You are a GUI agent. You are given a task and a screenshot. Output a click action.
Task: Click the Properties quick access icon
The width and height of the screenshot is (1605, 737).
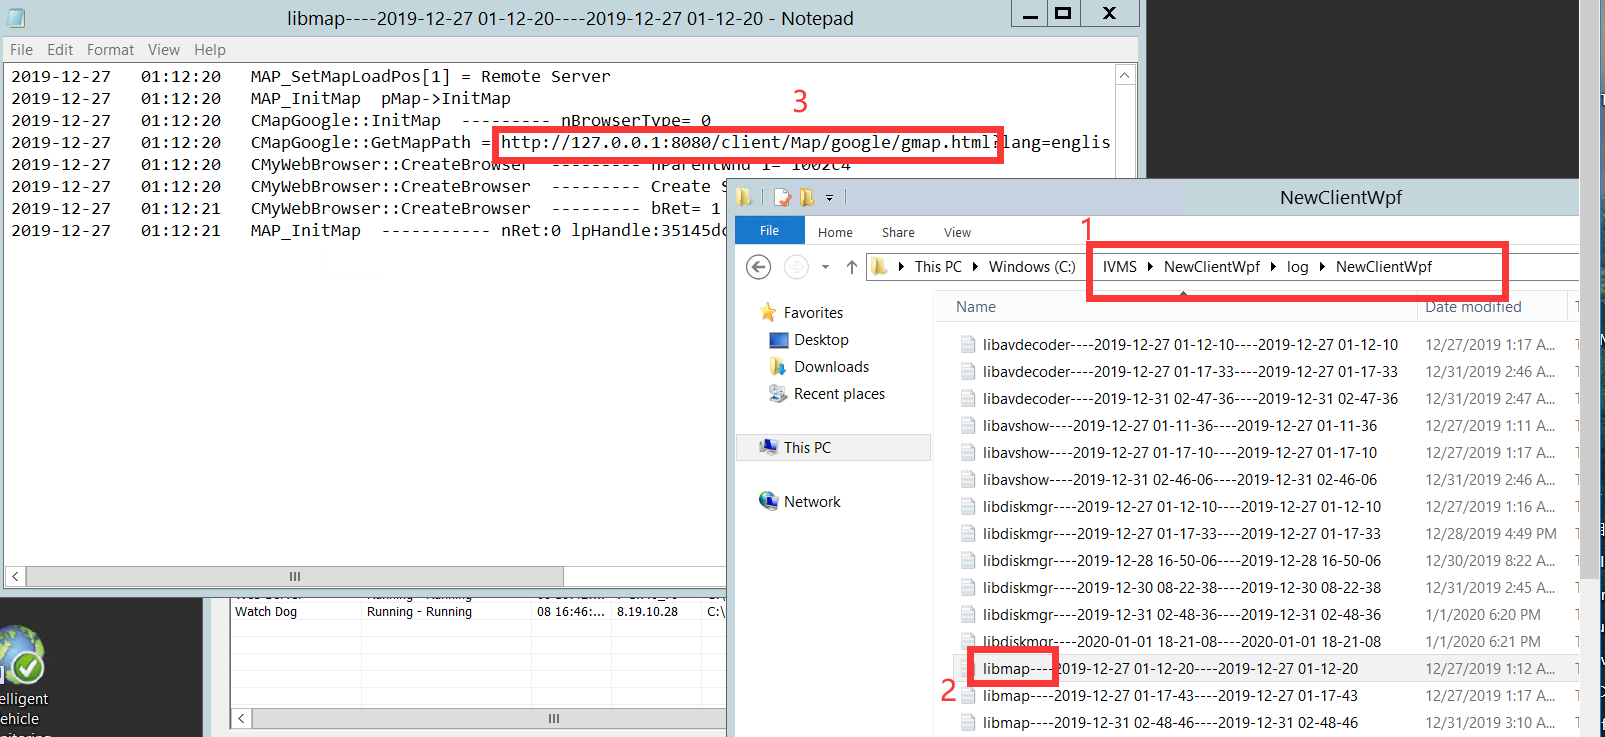tap(783, 198)
